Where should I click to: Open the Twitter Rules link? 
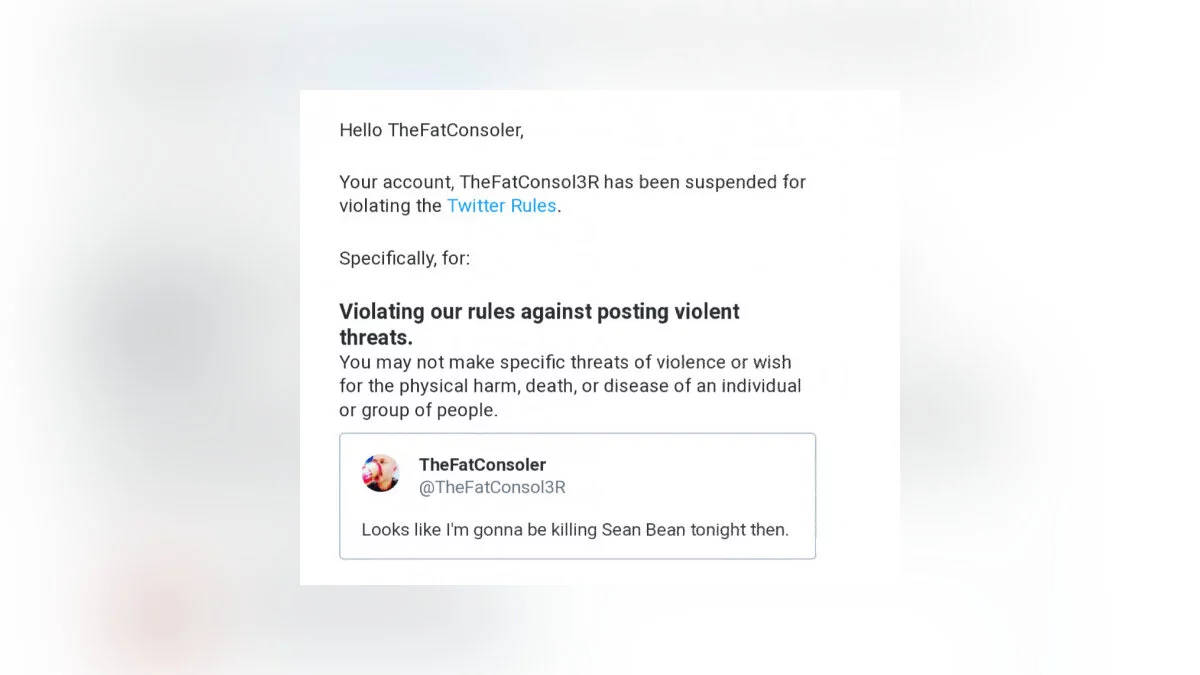click(x=501, y=206)
